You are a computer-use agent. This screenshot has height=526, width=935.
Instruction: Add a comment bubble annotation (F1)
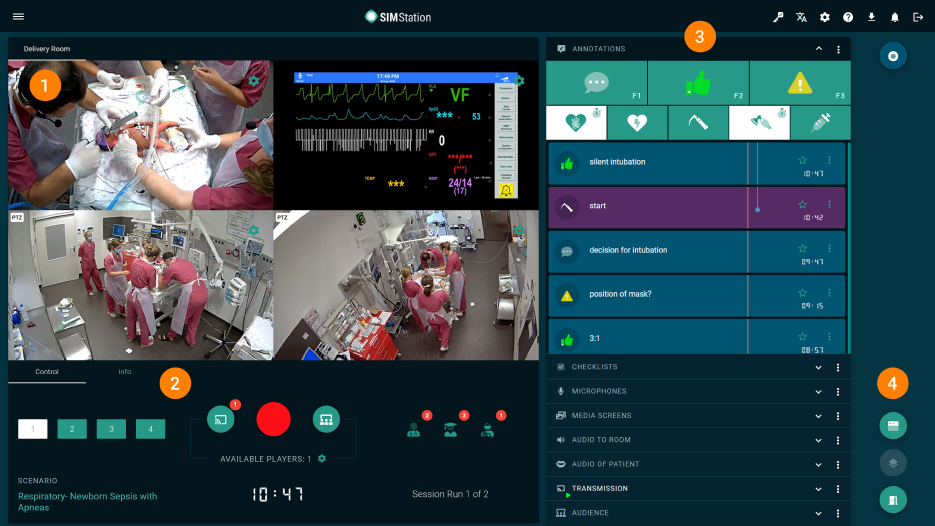(596, 83)
